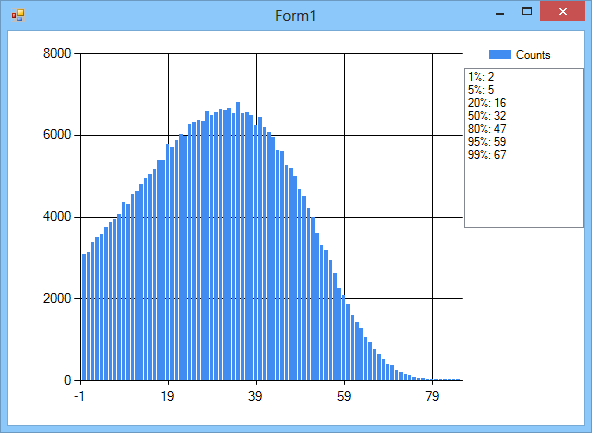Select the 1%: 2 line in the list
This screenshot has height=433, width=592.
pyautogui.click(x=481, y=77)
